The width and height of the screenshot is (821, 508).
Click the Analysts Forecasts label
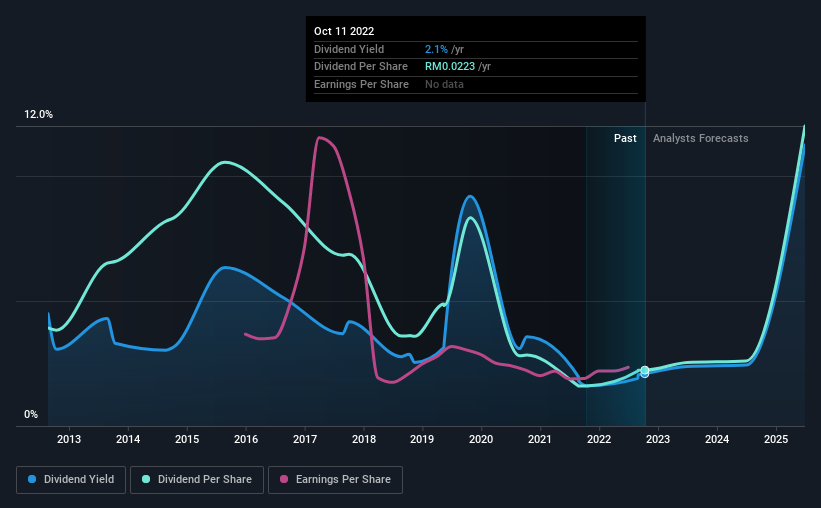pos(701,138)
